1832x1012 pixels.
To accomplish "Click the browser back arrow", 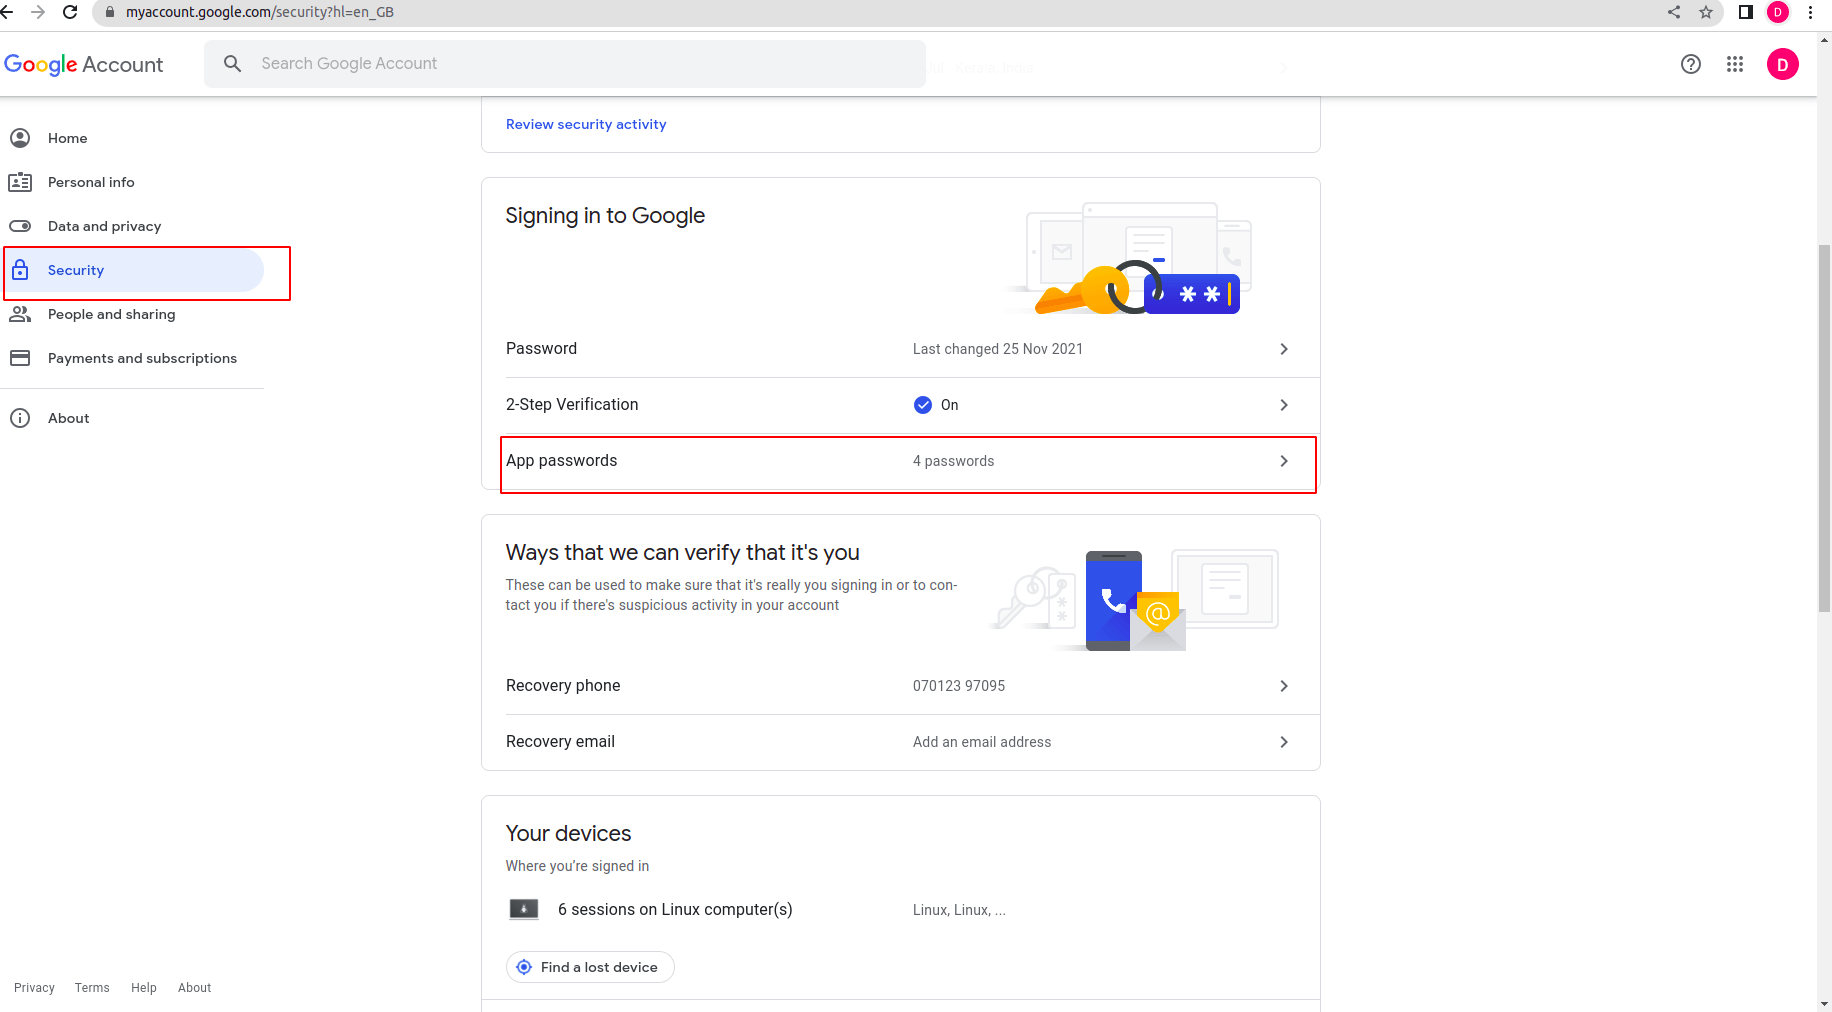I will (7, 12).
